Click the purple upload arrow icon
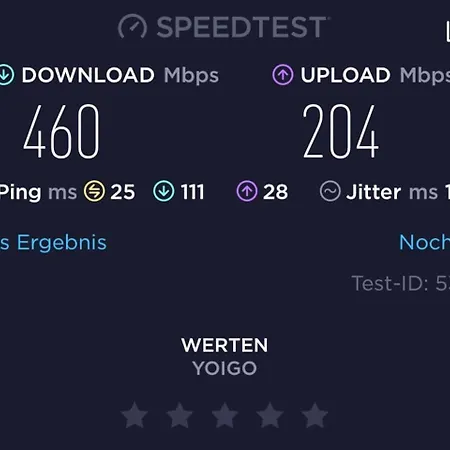Image resolution: width=450 pixels, height=450 pixels. click(x=283, y=75)
